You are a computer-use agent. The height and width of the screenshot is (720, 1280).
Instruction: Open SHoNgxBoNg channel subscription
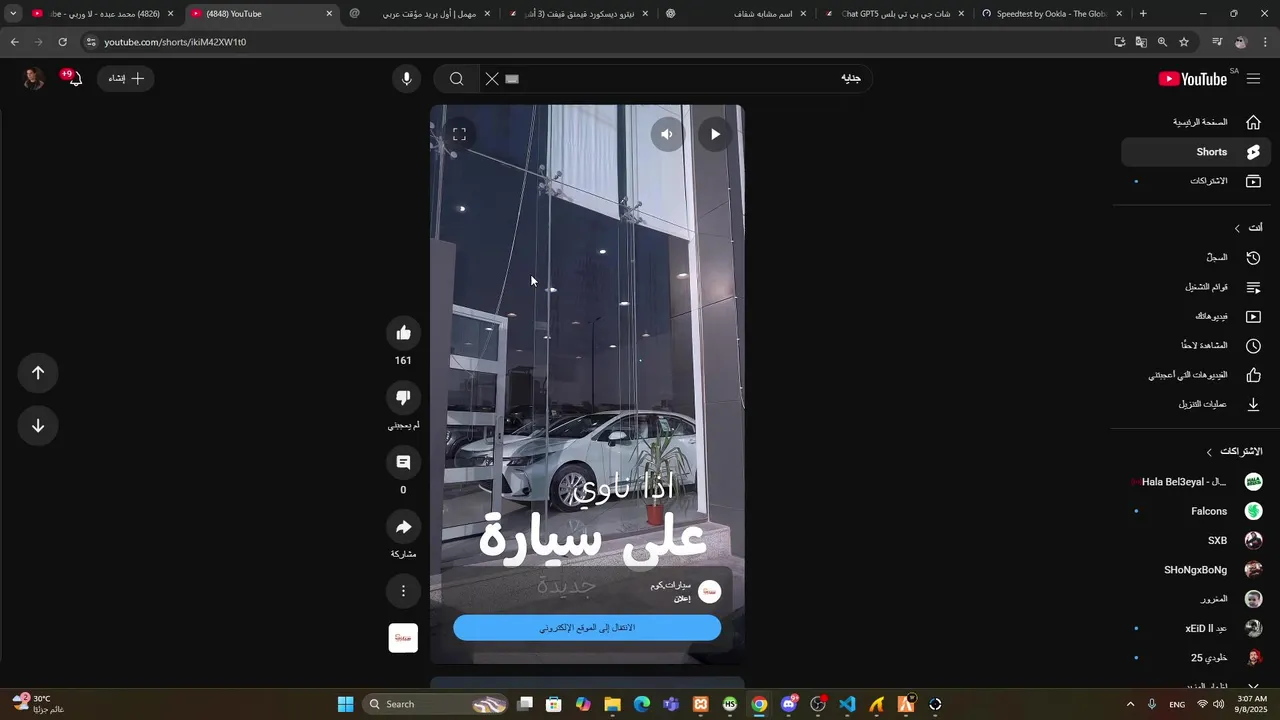click(1197, 570)
